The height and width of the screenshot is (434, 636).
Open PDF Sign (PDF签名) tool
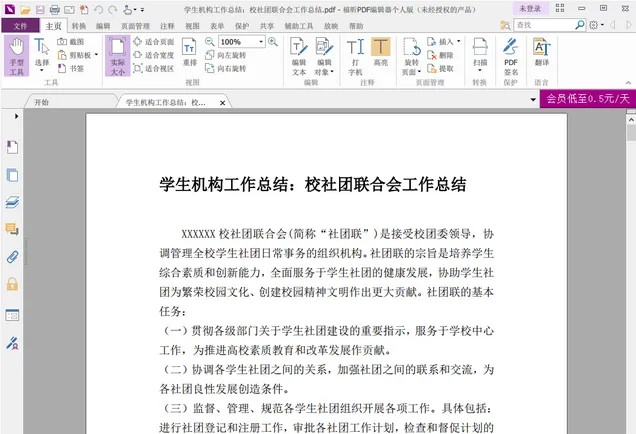[x=511, y=56]
